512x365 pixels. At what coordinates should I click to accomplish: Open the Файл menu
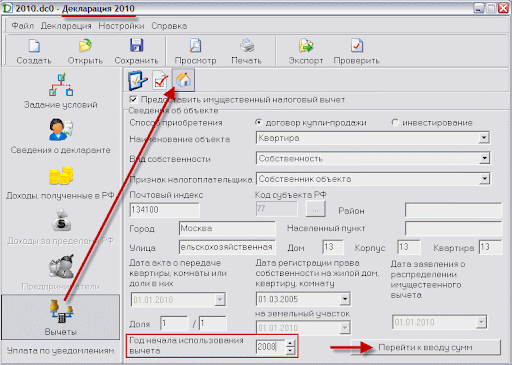click(x=22, y=26)
